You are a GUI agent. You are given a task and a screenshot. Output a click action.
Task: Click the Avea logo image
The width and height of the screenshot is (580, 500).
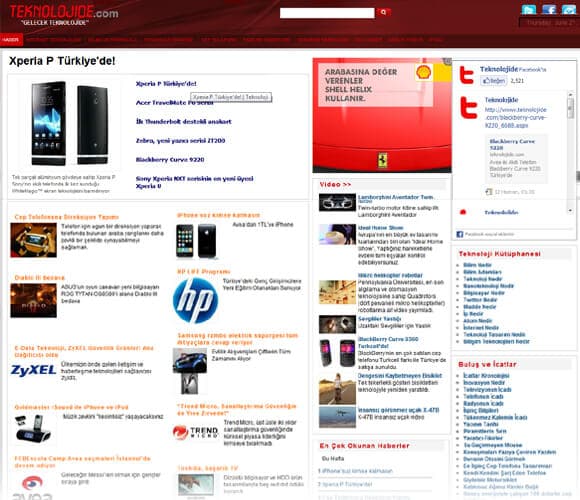33,487
